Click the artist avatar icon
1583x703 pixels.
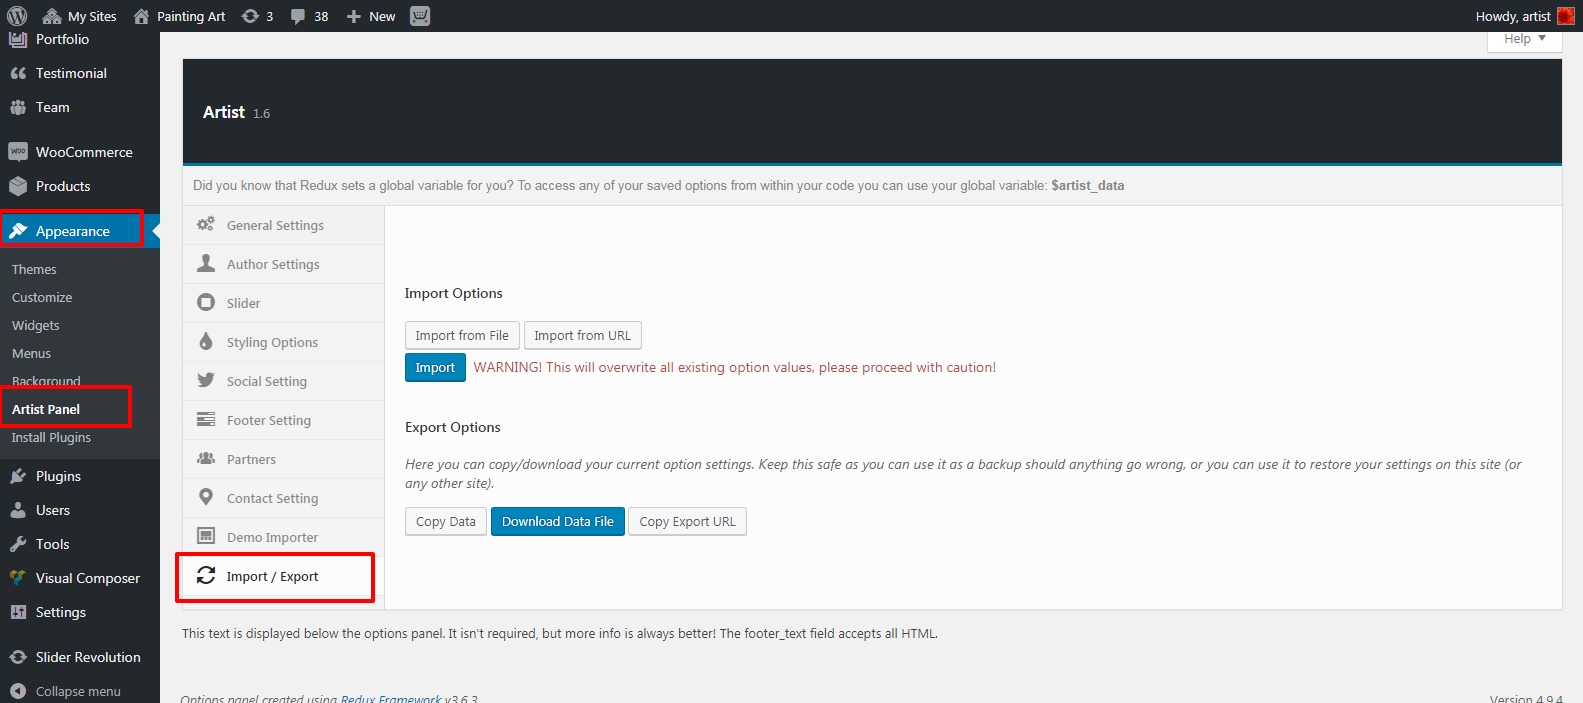[x=1566, y=16]
